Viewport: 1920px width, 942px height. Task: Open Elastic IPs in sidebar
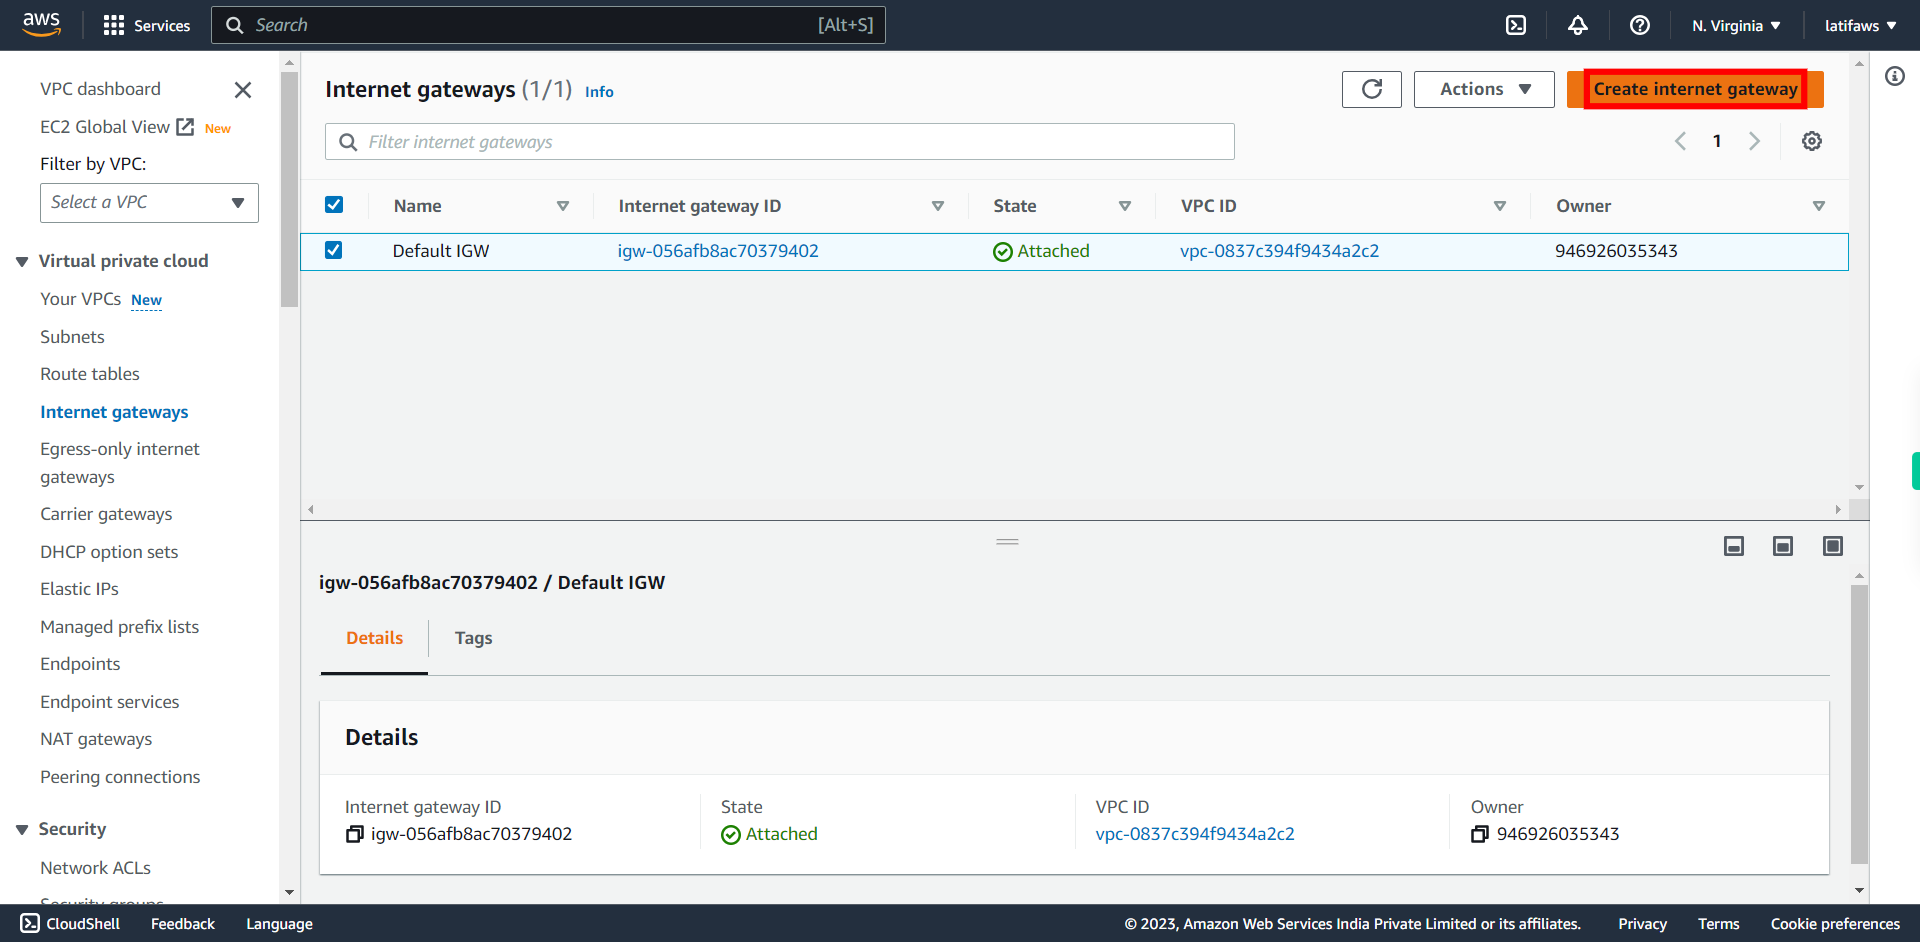[x=79, y=589]
